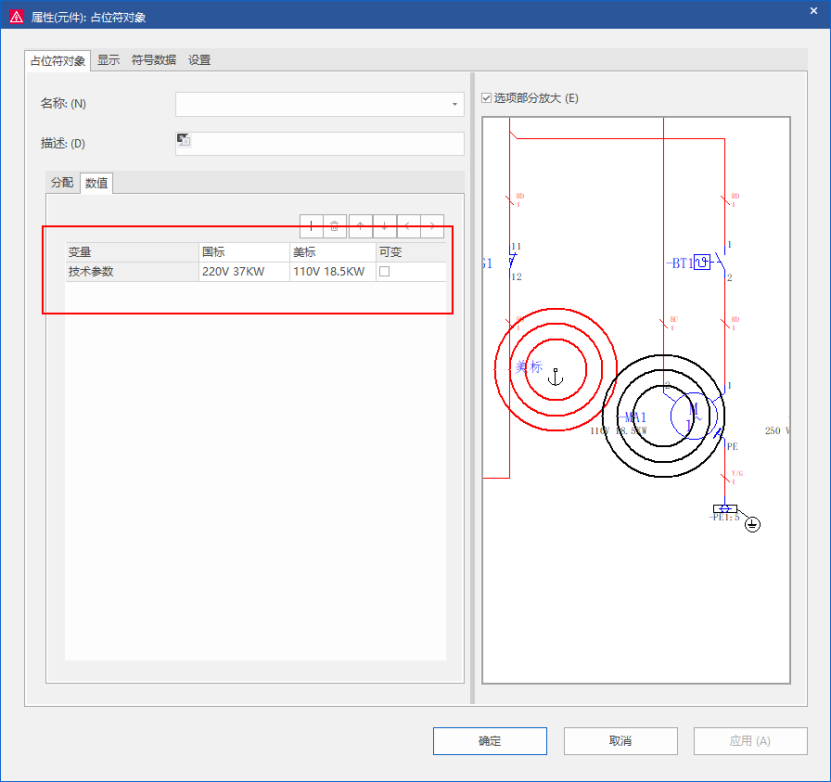
Task: Click the move left arrow icon
Action: (408, 226)
